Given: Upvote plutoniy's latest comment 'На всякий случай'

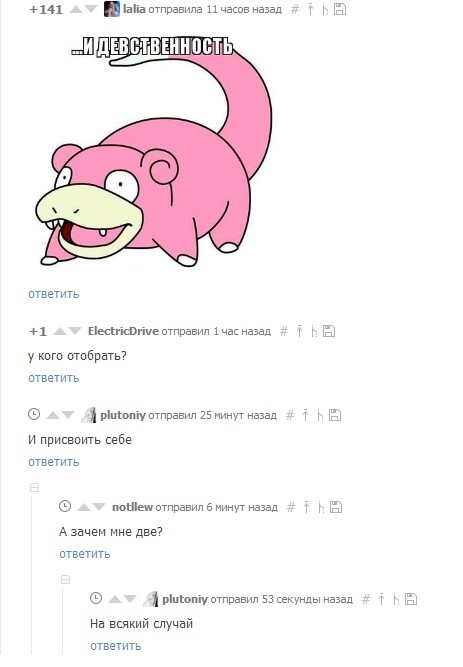Looking at the screenshot, I should coord(115,599).
